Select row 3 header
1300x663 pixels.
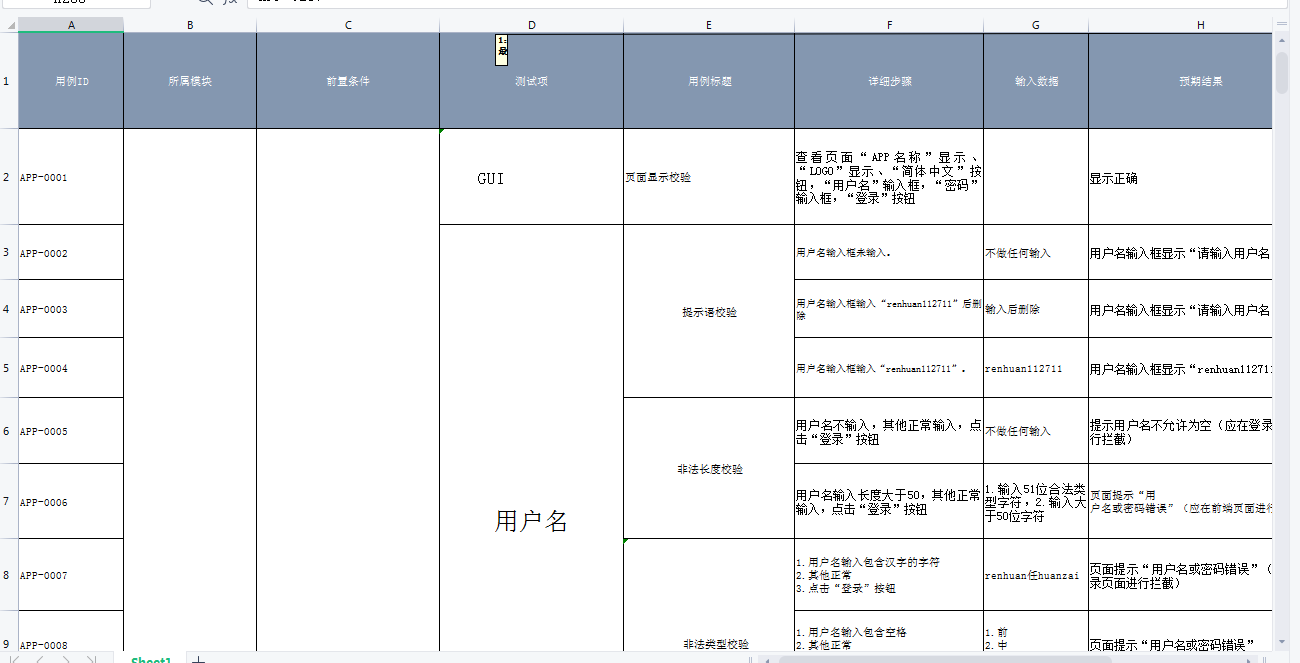point(9,252)
